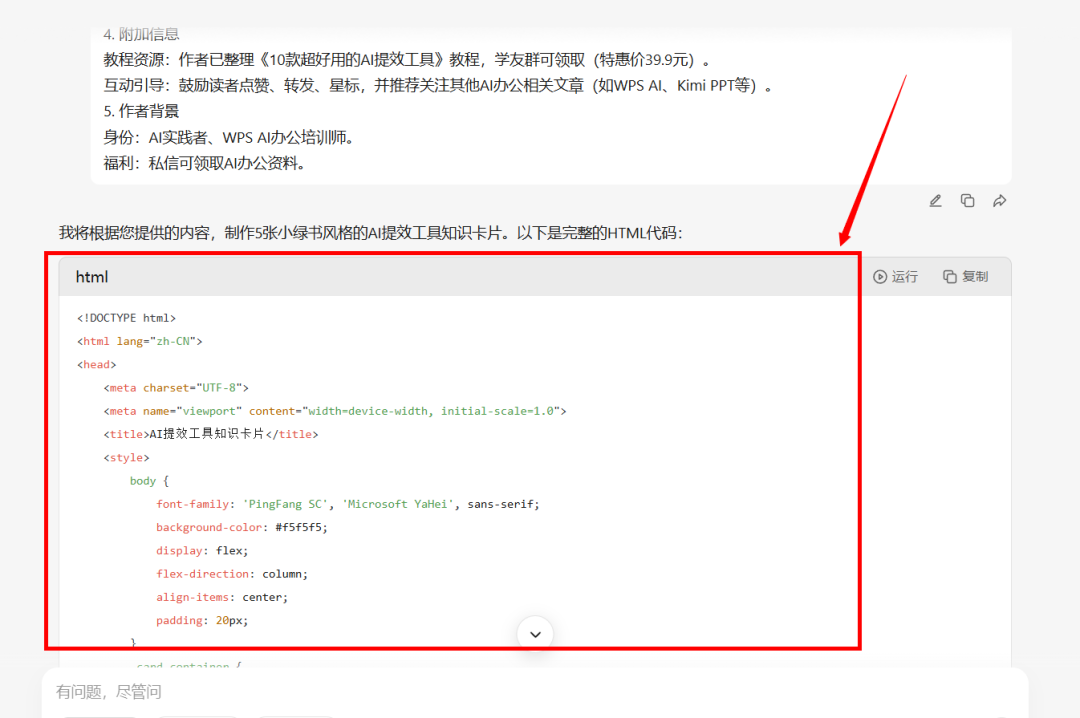Image resolution: width=1080 pixels, height=718 pixels.
Task: Focus the 有问题，尽管问 input field
Action: 534,691
